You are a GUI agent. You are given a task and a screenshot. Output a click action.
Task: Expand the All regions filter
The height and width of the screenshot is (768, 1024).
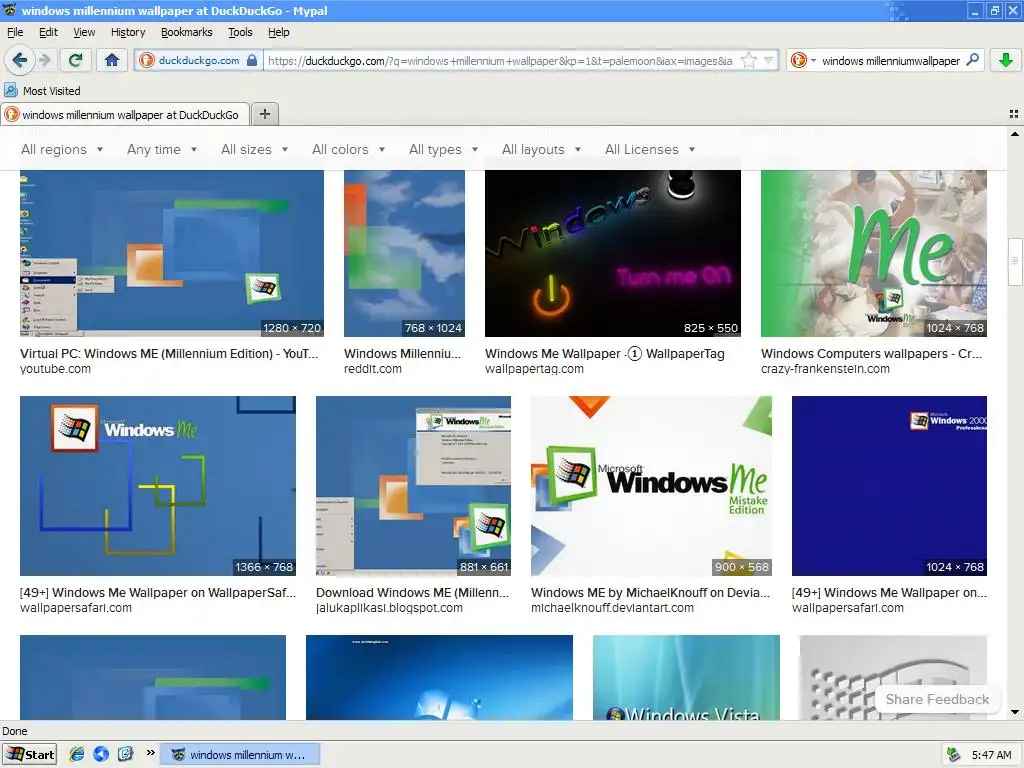coord(62,150)
